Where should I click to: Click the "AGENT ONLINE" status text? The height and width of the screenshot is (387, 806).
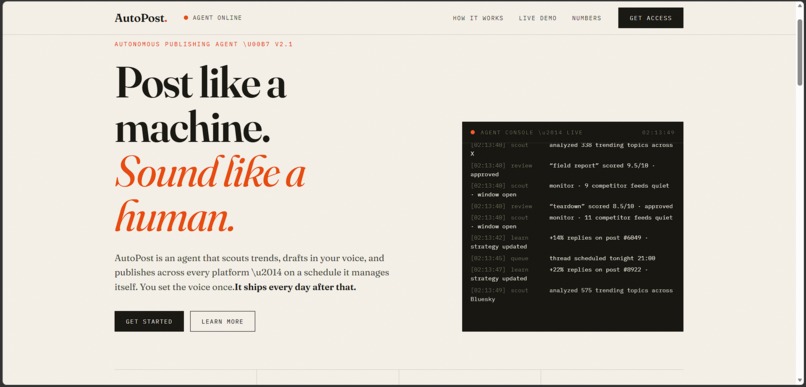217,18
